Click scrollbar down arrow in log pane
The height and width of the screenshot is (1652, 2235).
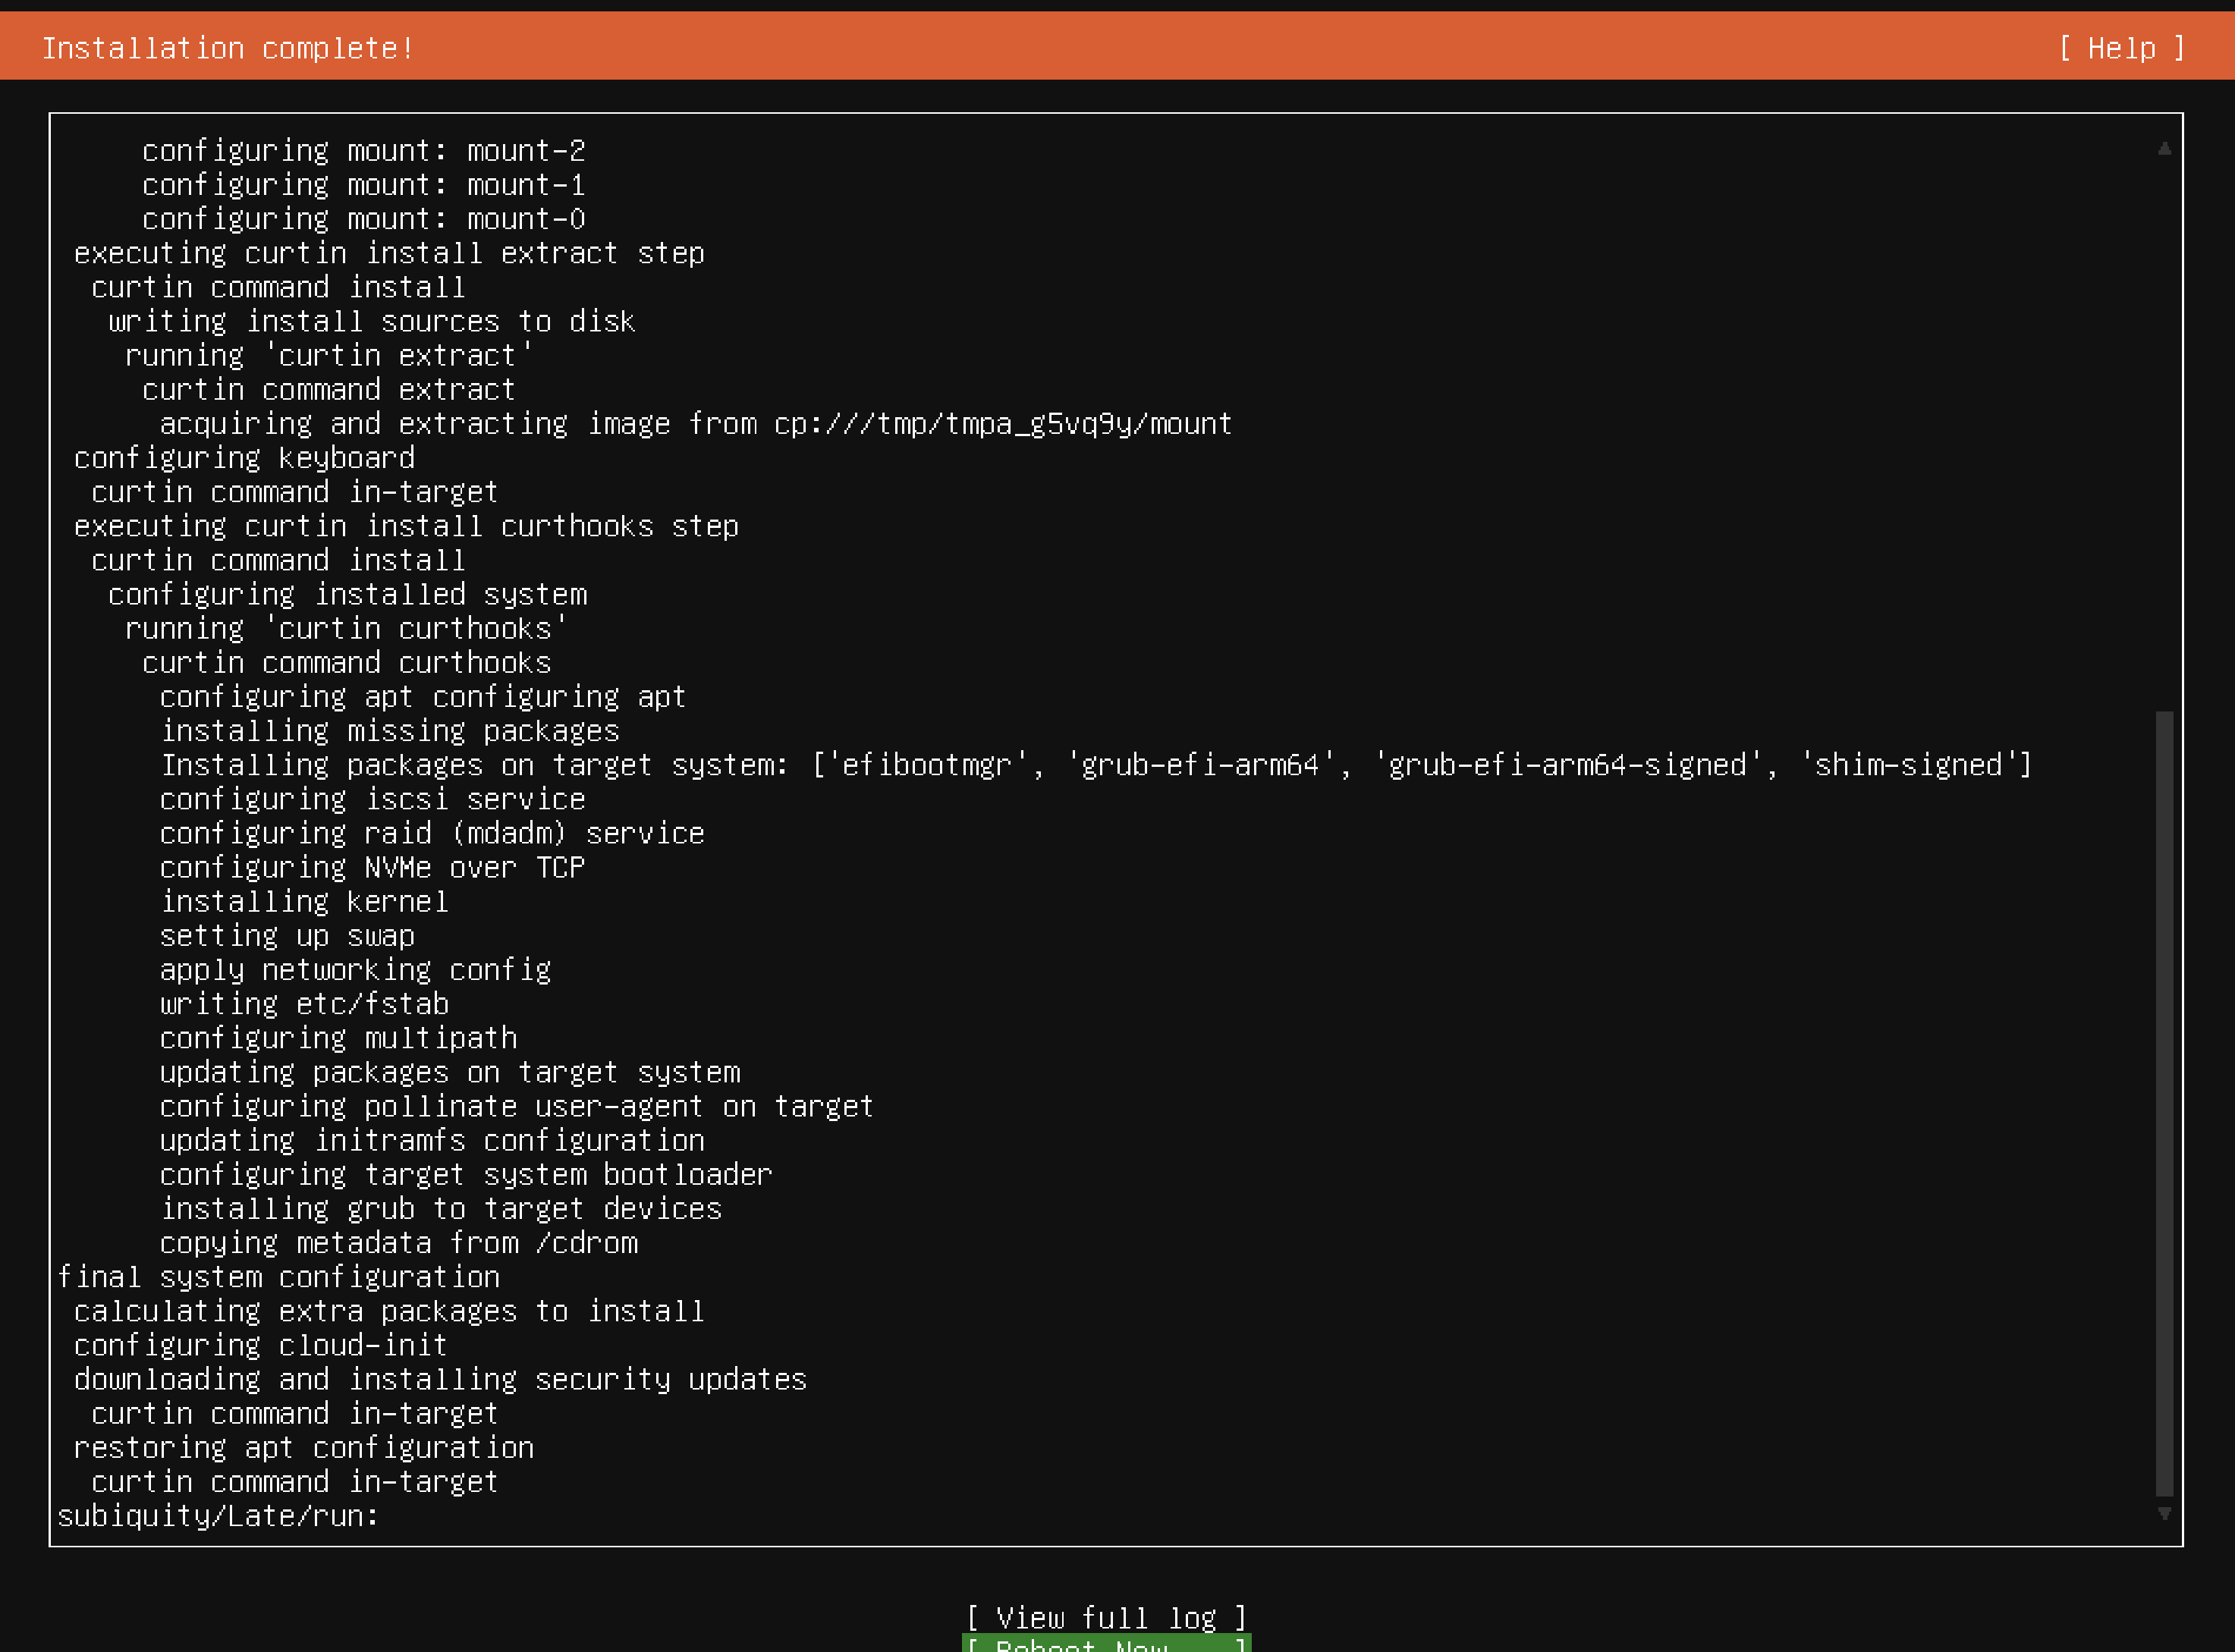2164,1513
